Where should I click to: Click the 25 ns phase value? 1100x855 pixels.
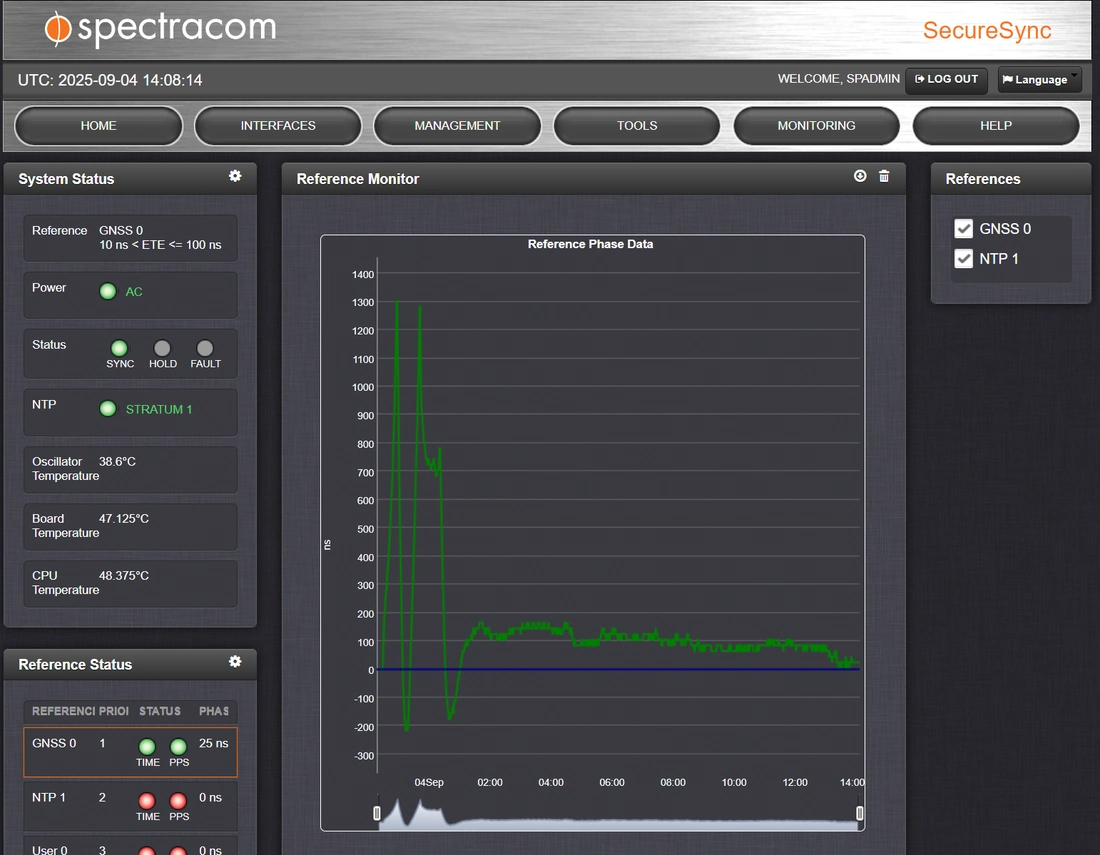tap(213, 743)
